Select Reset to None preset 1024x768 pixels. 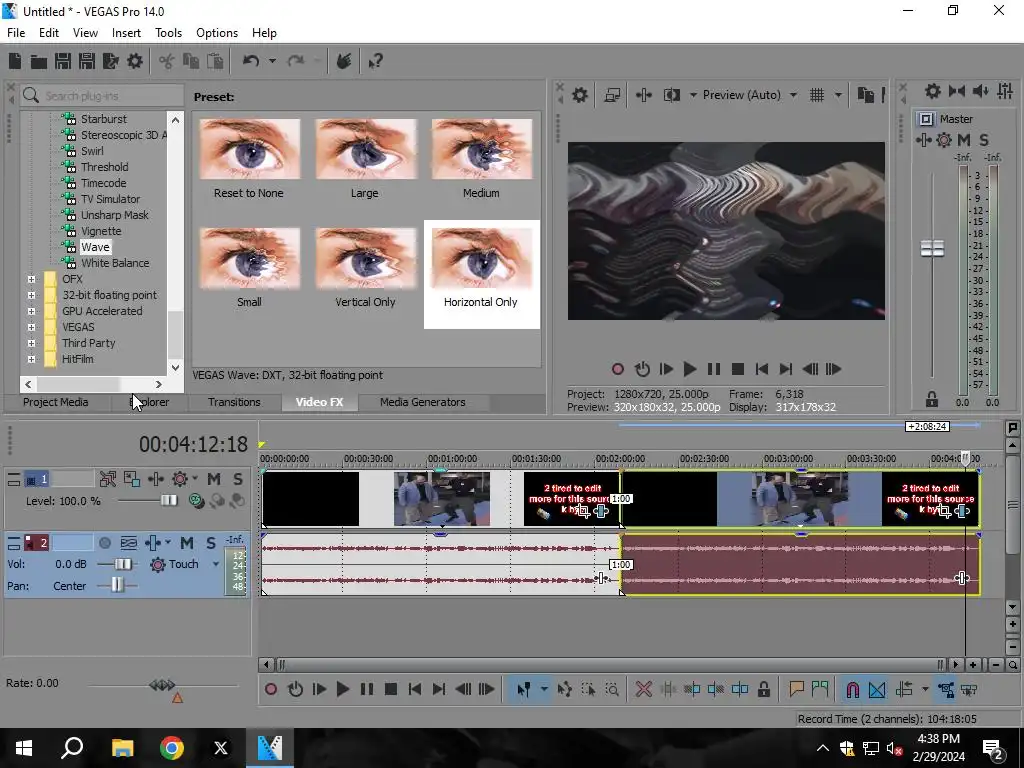click(249, 159)
